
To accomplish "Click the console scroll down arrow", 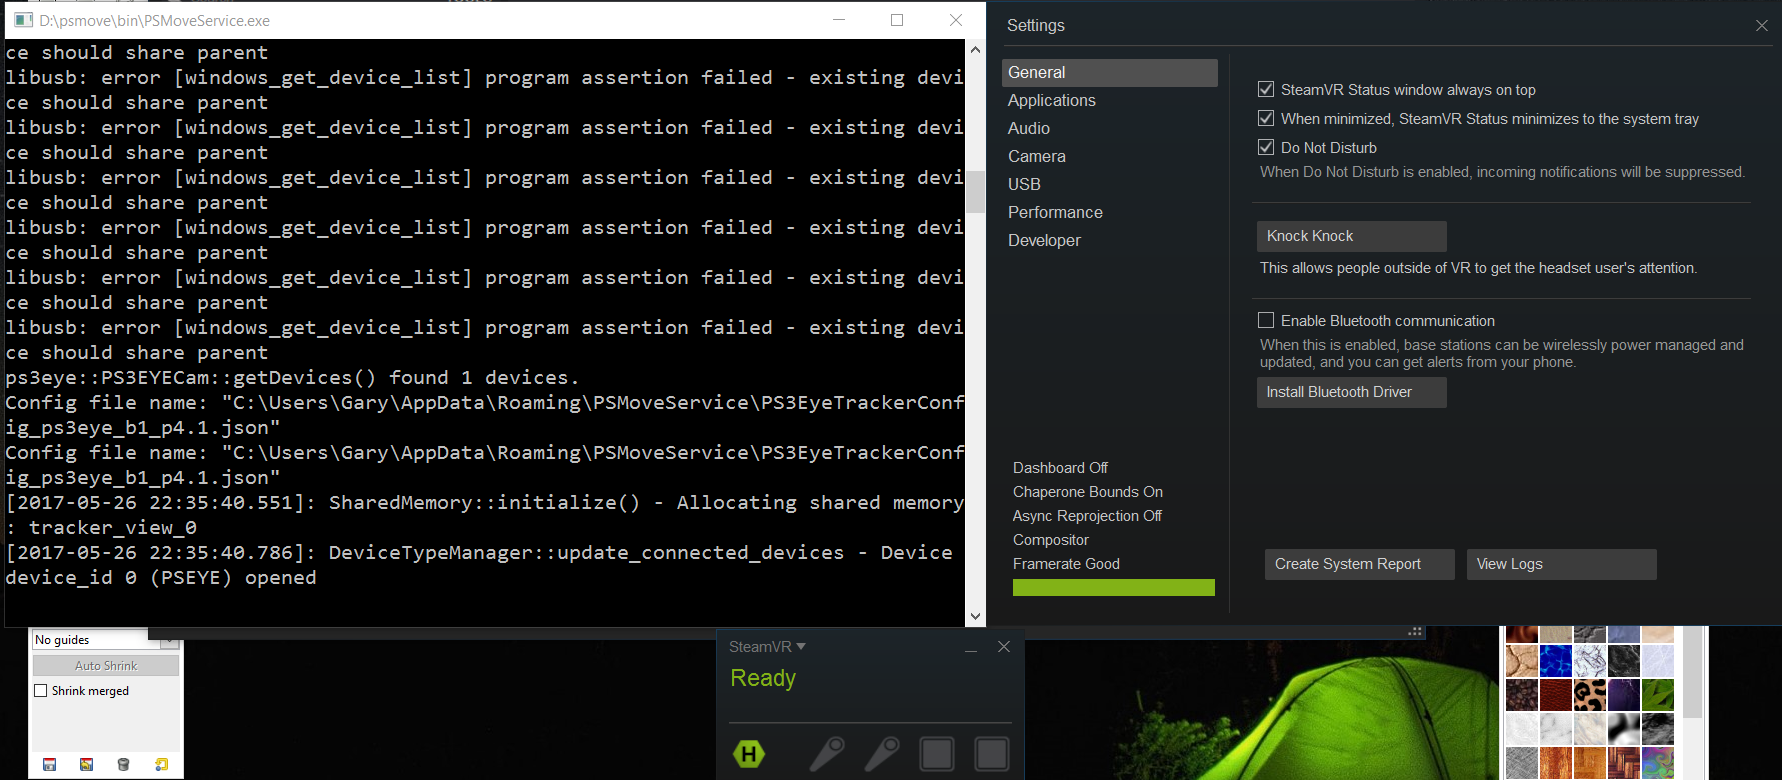I will tap(975, 617).
